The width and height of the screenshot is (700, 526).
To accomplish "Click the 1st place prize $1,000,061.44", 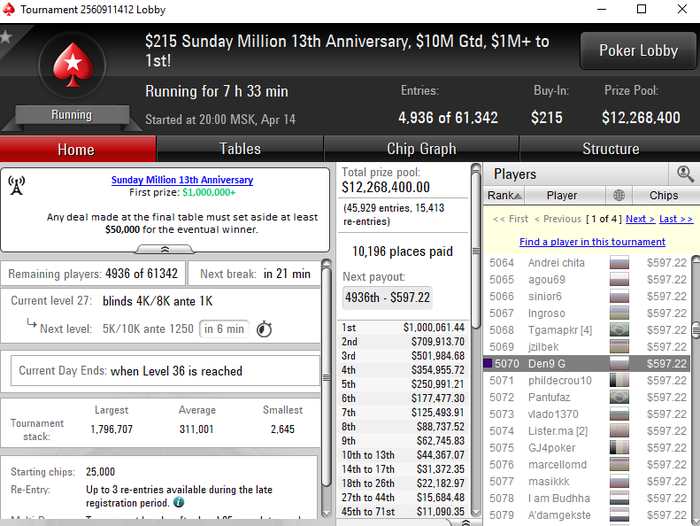I will click(x=434, y=327).
